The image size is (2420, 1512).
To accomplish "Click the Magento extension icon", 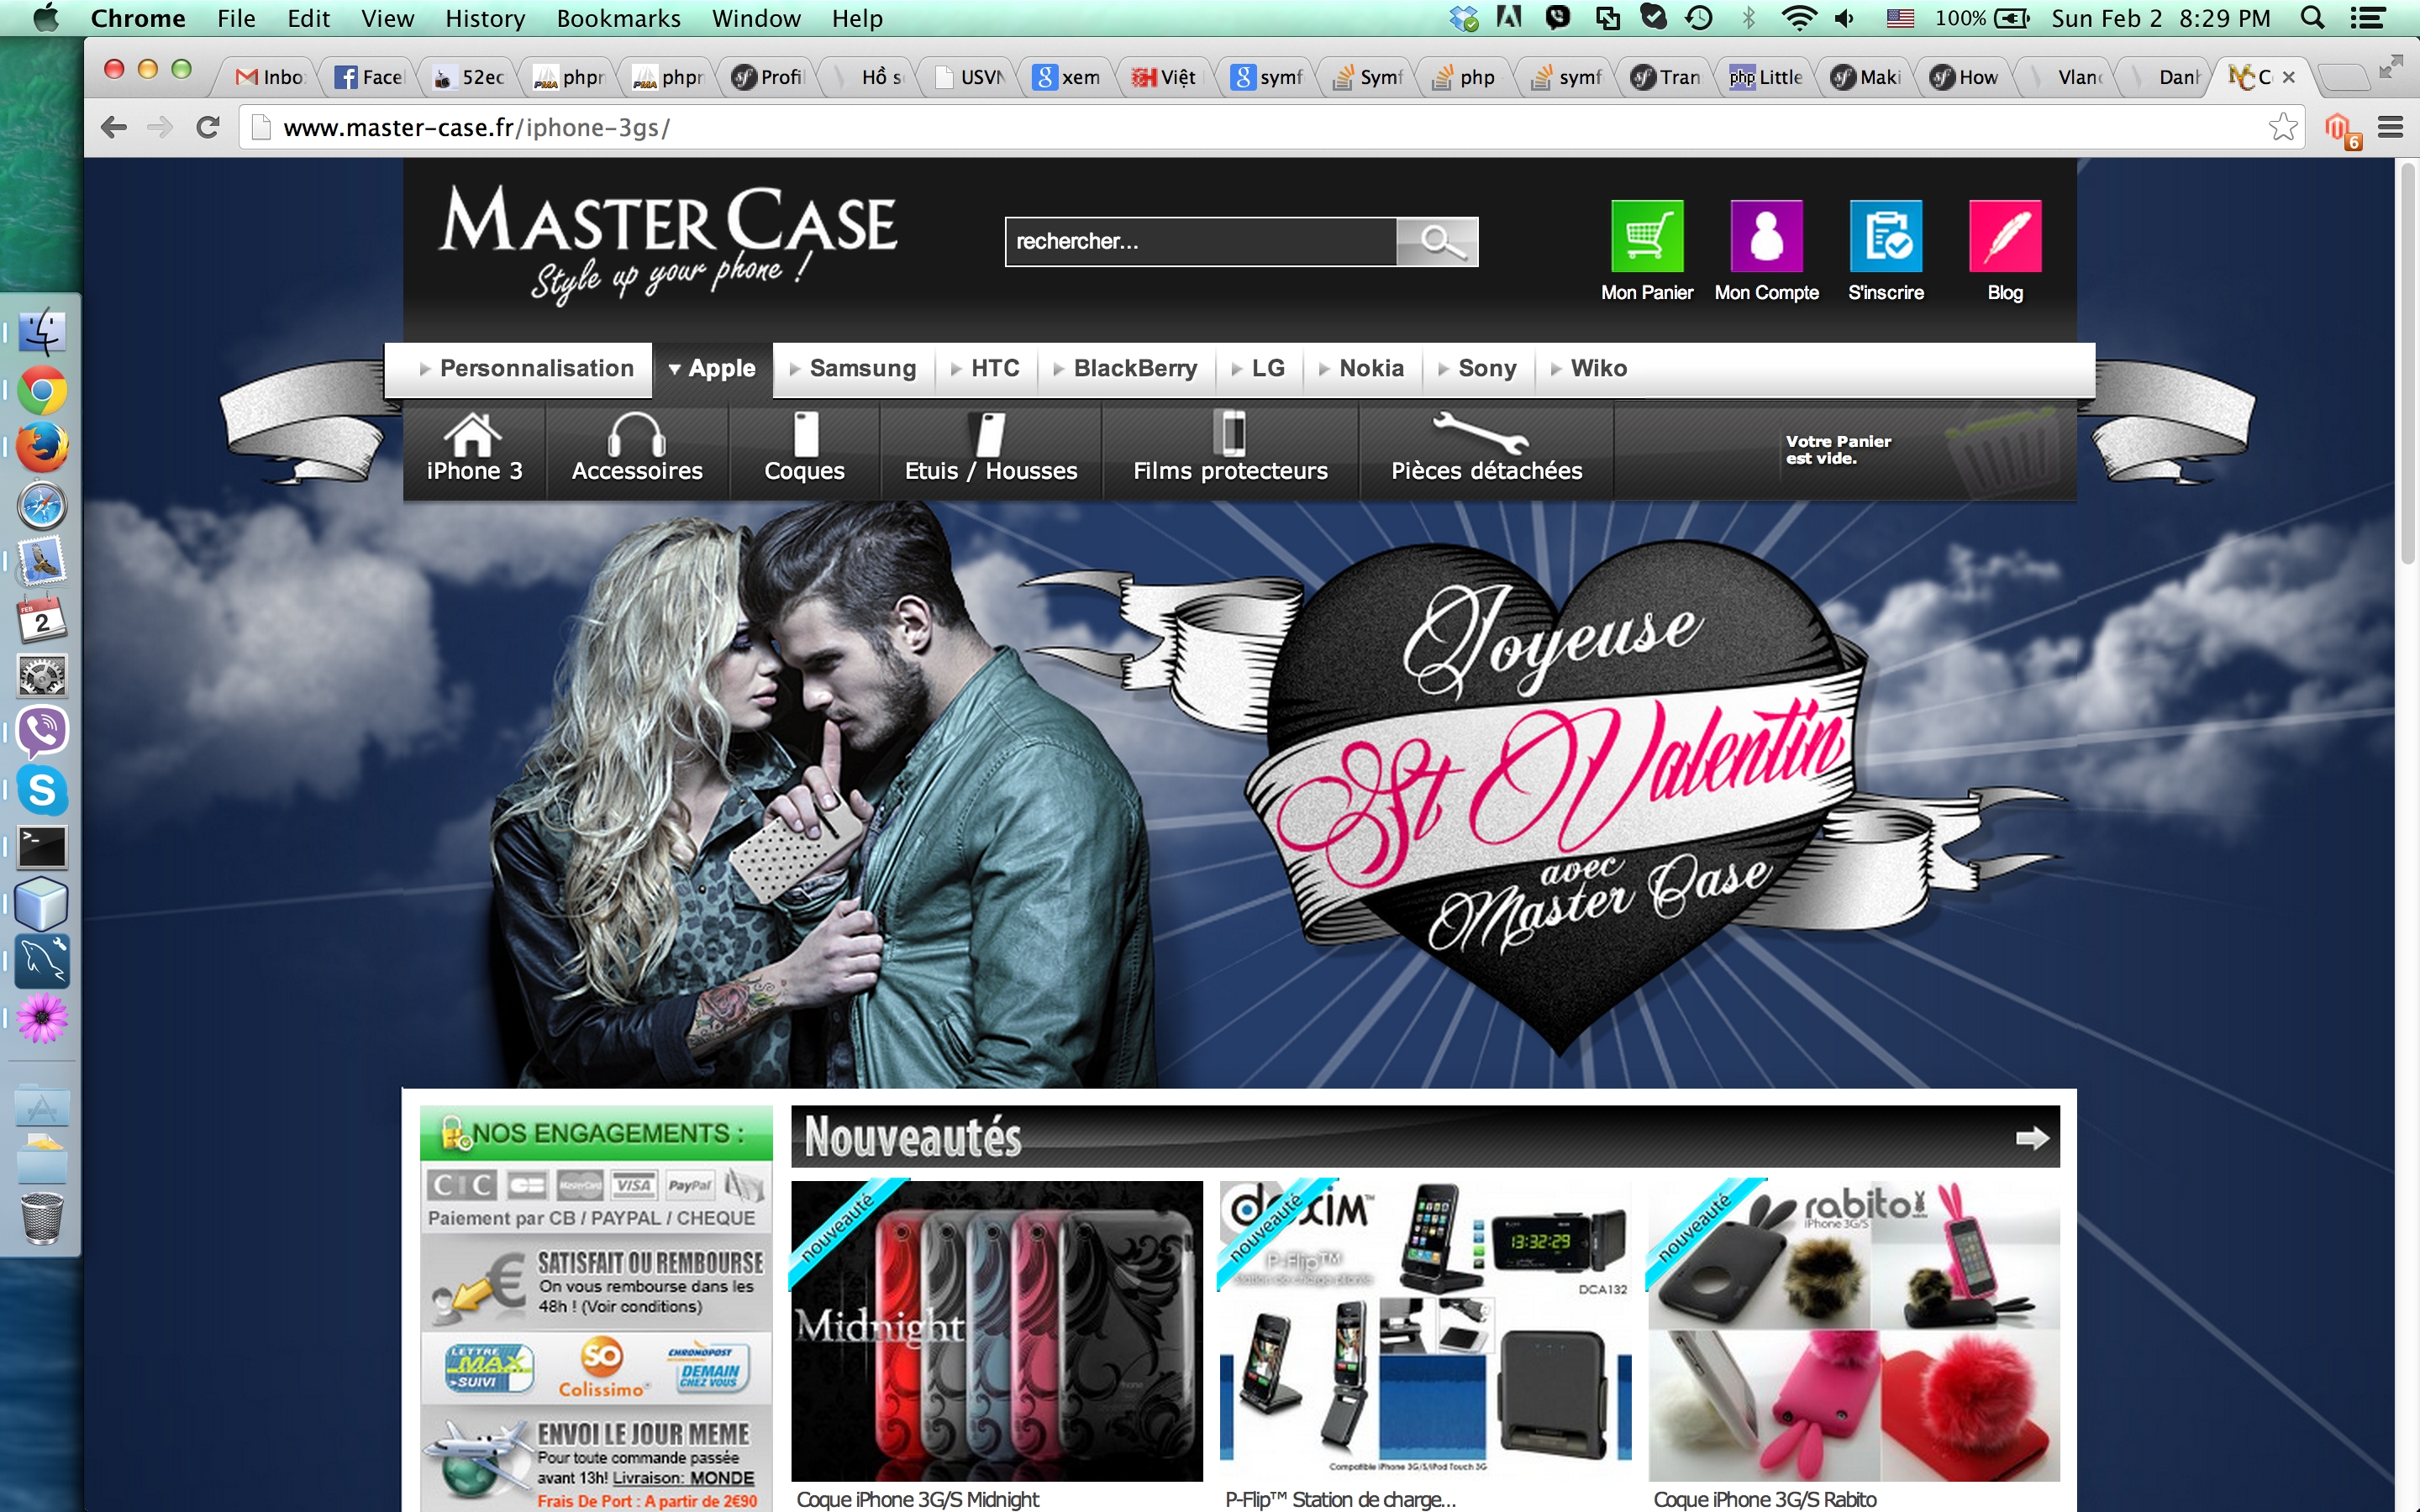I will [2341, 130].
